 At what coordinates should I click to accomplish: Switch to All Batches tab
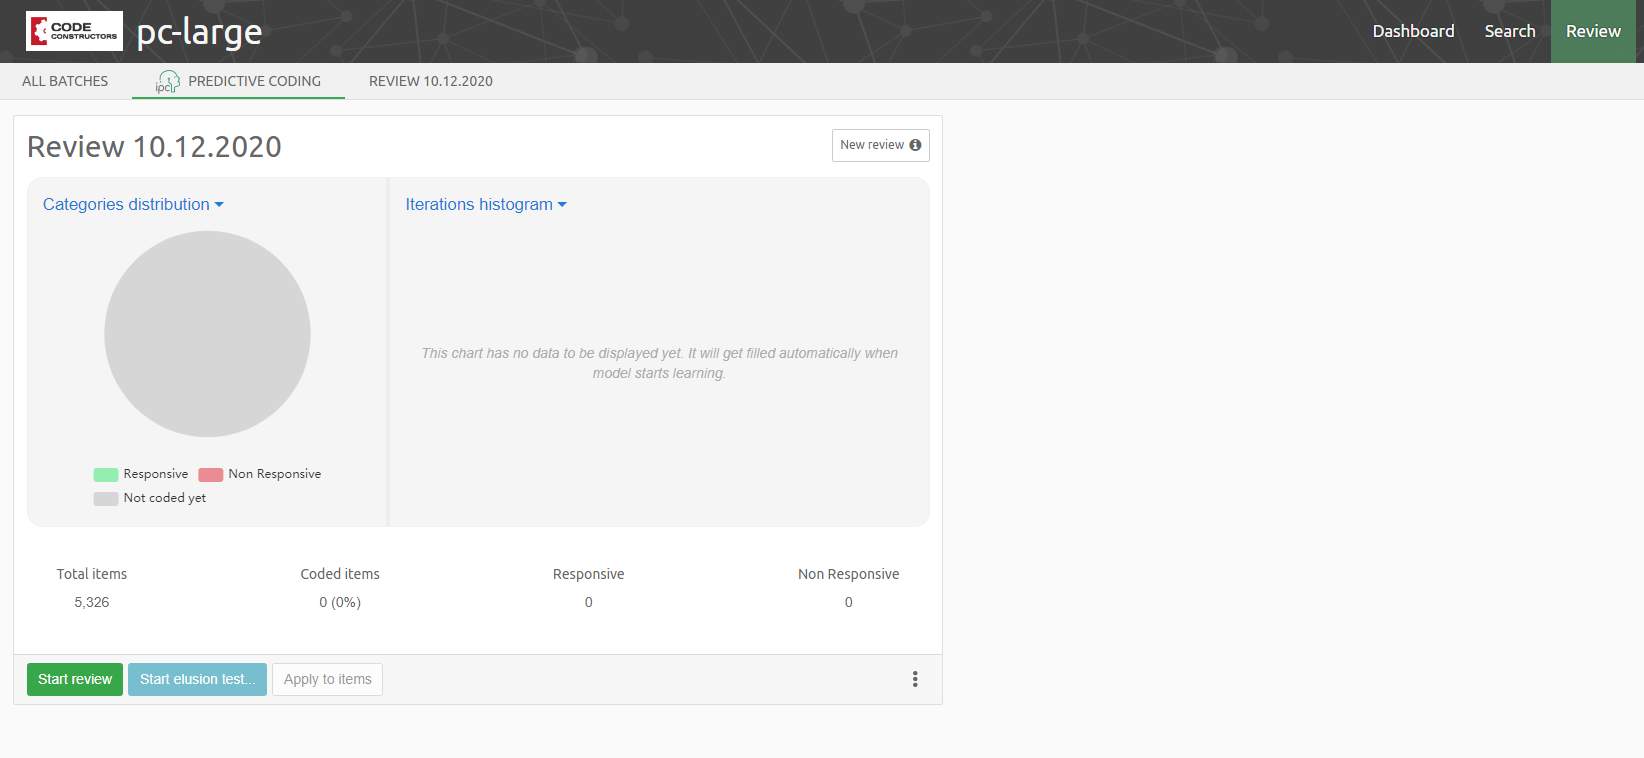[x=65, y=81]
